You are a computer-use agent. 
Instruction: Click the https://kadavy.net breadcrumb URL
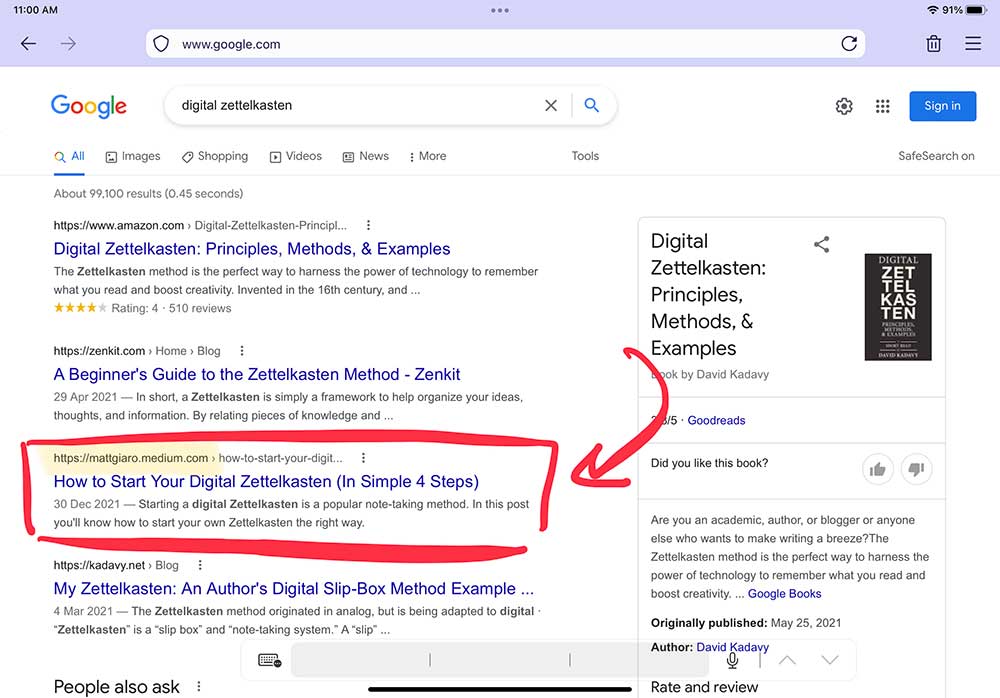[99, 565]
